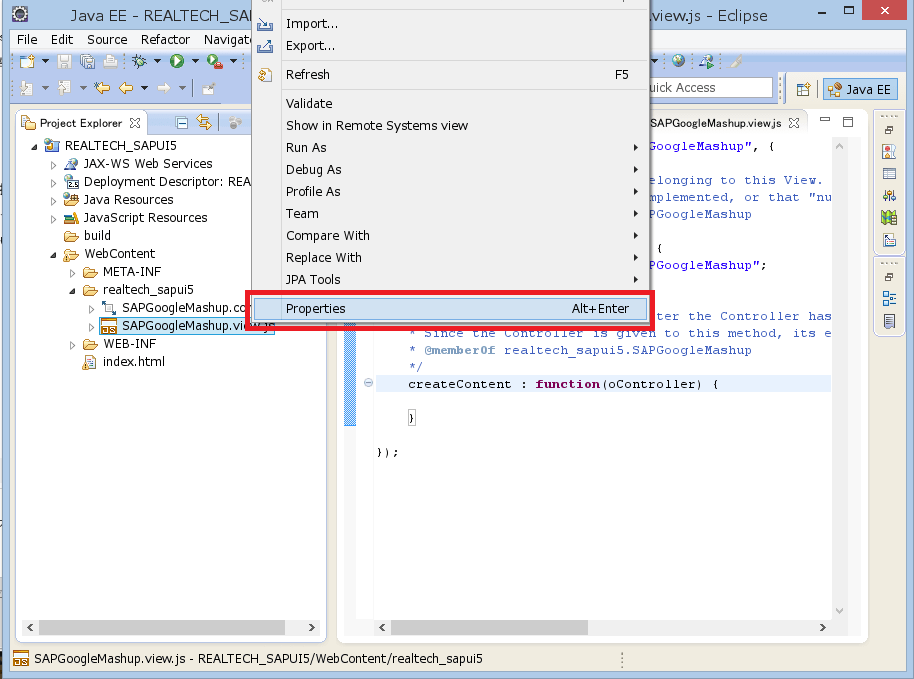Go to last edit location arrow icon
The height and width of the screenshot is (679, 914).
point(102,88)
